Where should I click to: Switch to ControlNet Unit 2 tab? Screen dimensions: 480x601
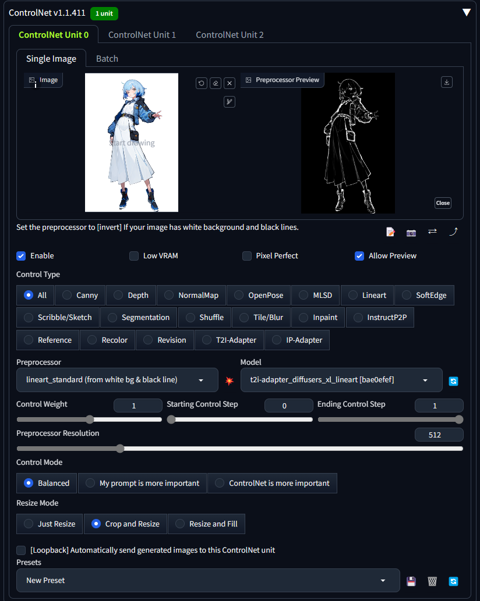(230, 34)
